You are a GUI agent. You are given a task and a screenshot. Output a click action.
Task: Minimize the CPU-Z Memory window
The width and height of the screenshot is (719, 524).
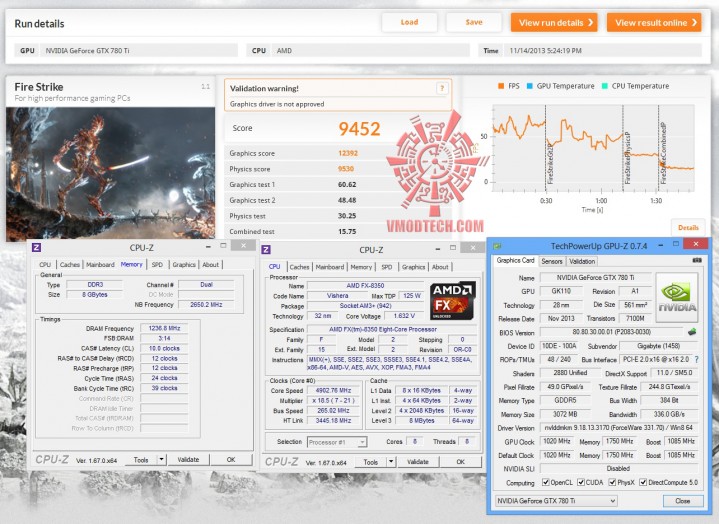click(x=208, y=247)
